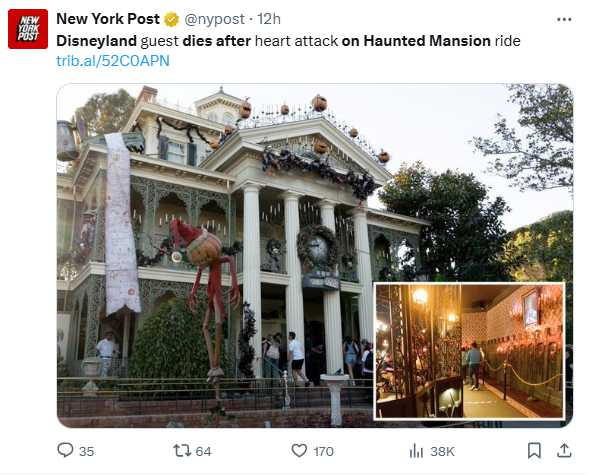Share the tweet via upload arrow icon
Image resolution: width=594 pixels, height=475 pixels.
[x=564, y=450]
